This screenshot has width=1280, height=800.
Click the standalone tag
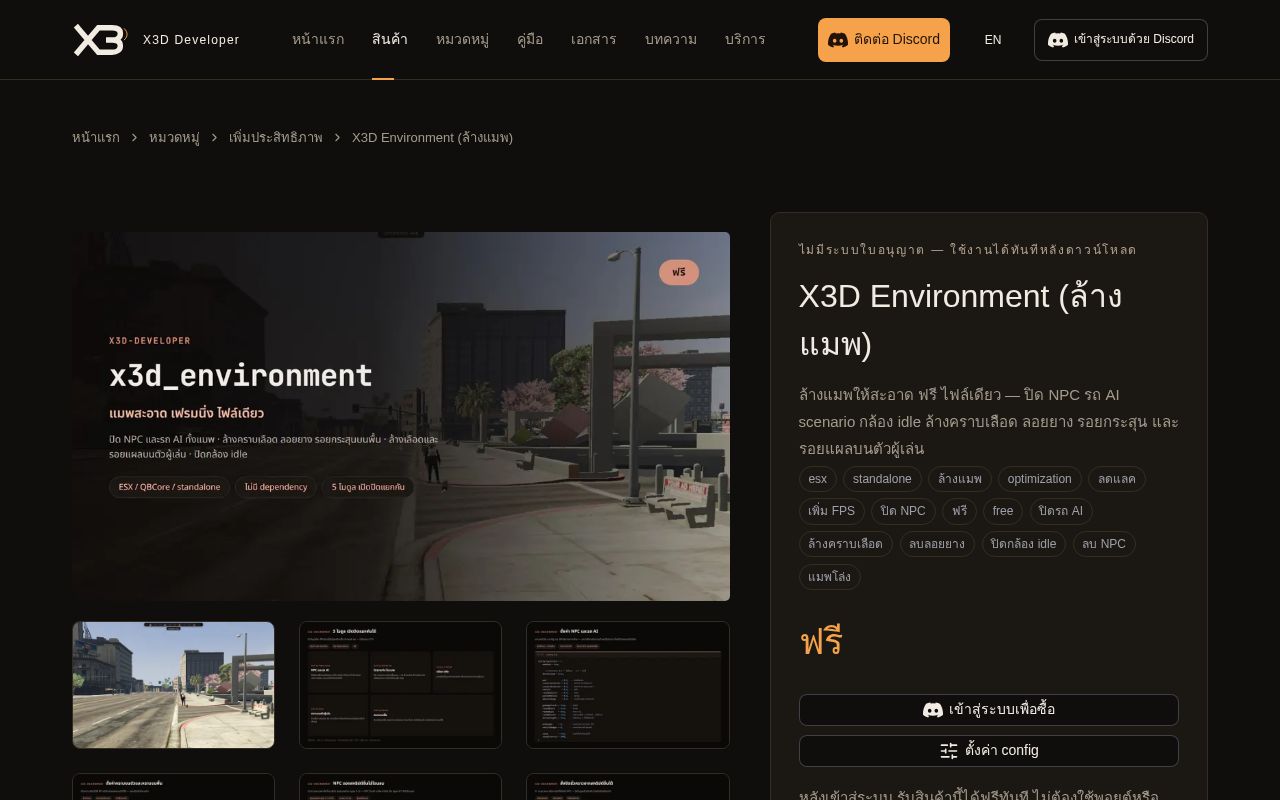point(882,479)
